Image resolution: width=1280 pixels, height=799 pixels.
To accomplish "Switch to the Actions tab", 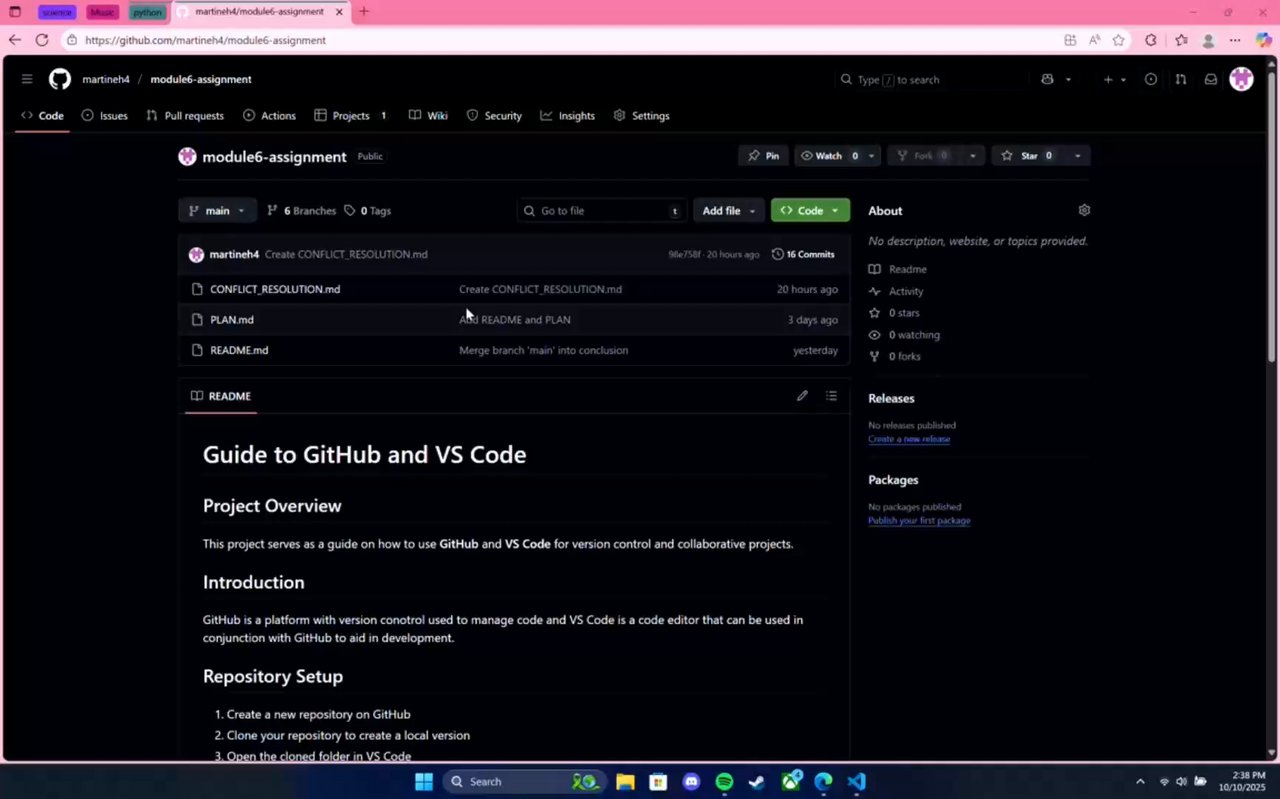I will [x=269, y=116].
